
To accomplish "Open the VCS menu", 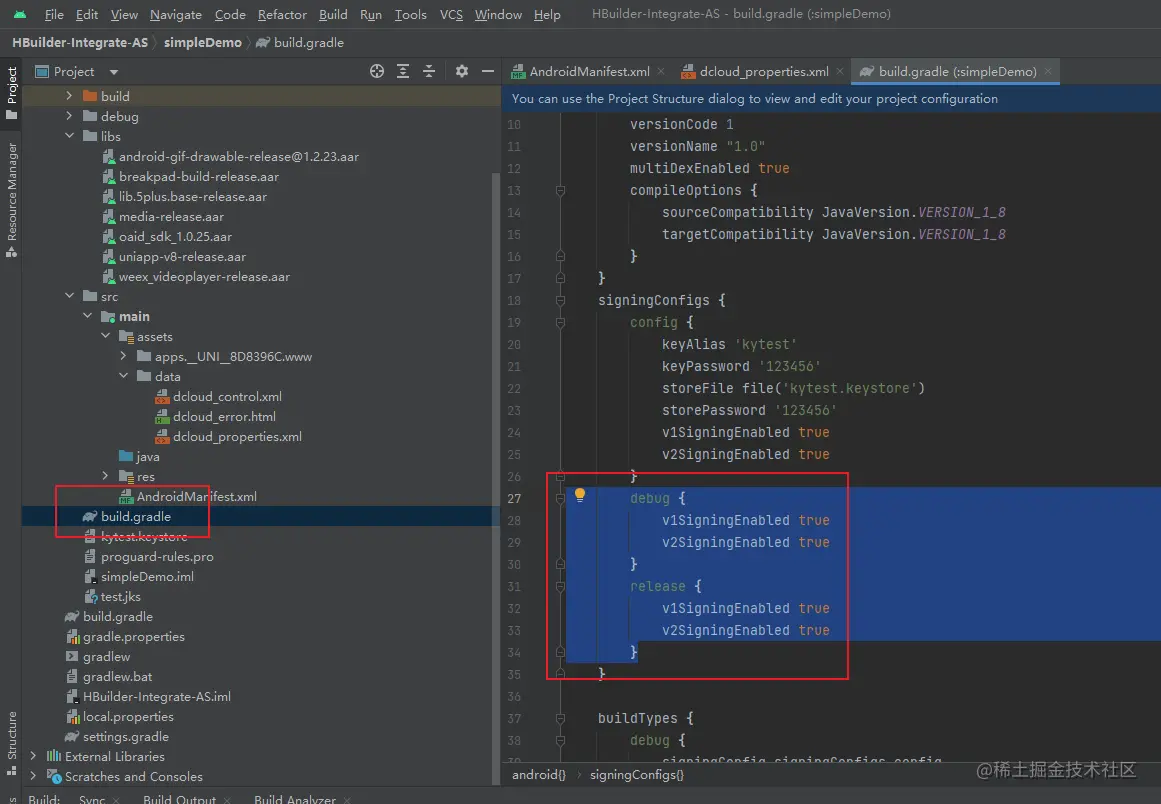I will pyautogui.click(x=451, y=14).
